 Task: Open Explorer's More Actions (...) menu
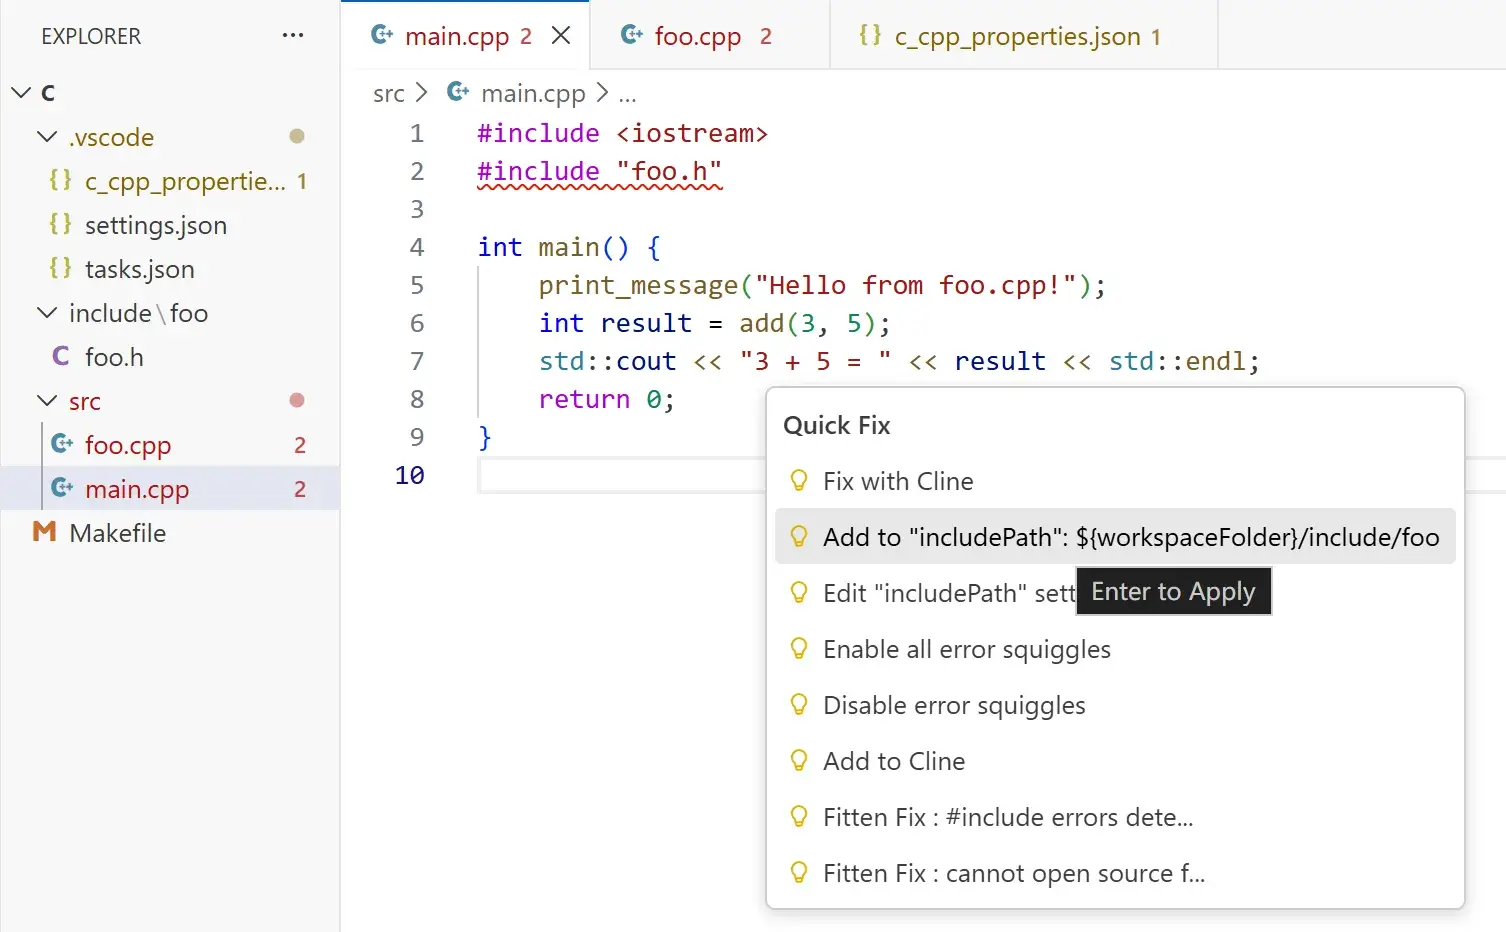pos(292,35)
